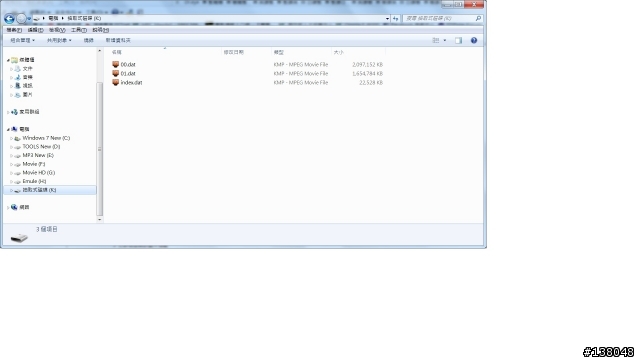Screen dimensions: 640x360
Task: Click the New folder toolbar button
Action: pyautogui.click(x=118, y=40)
